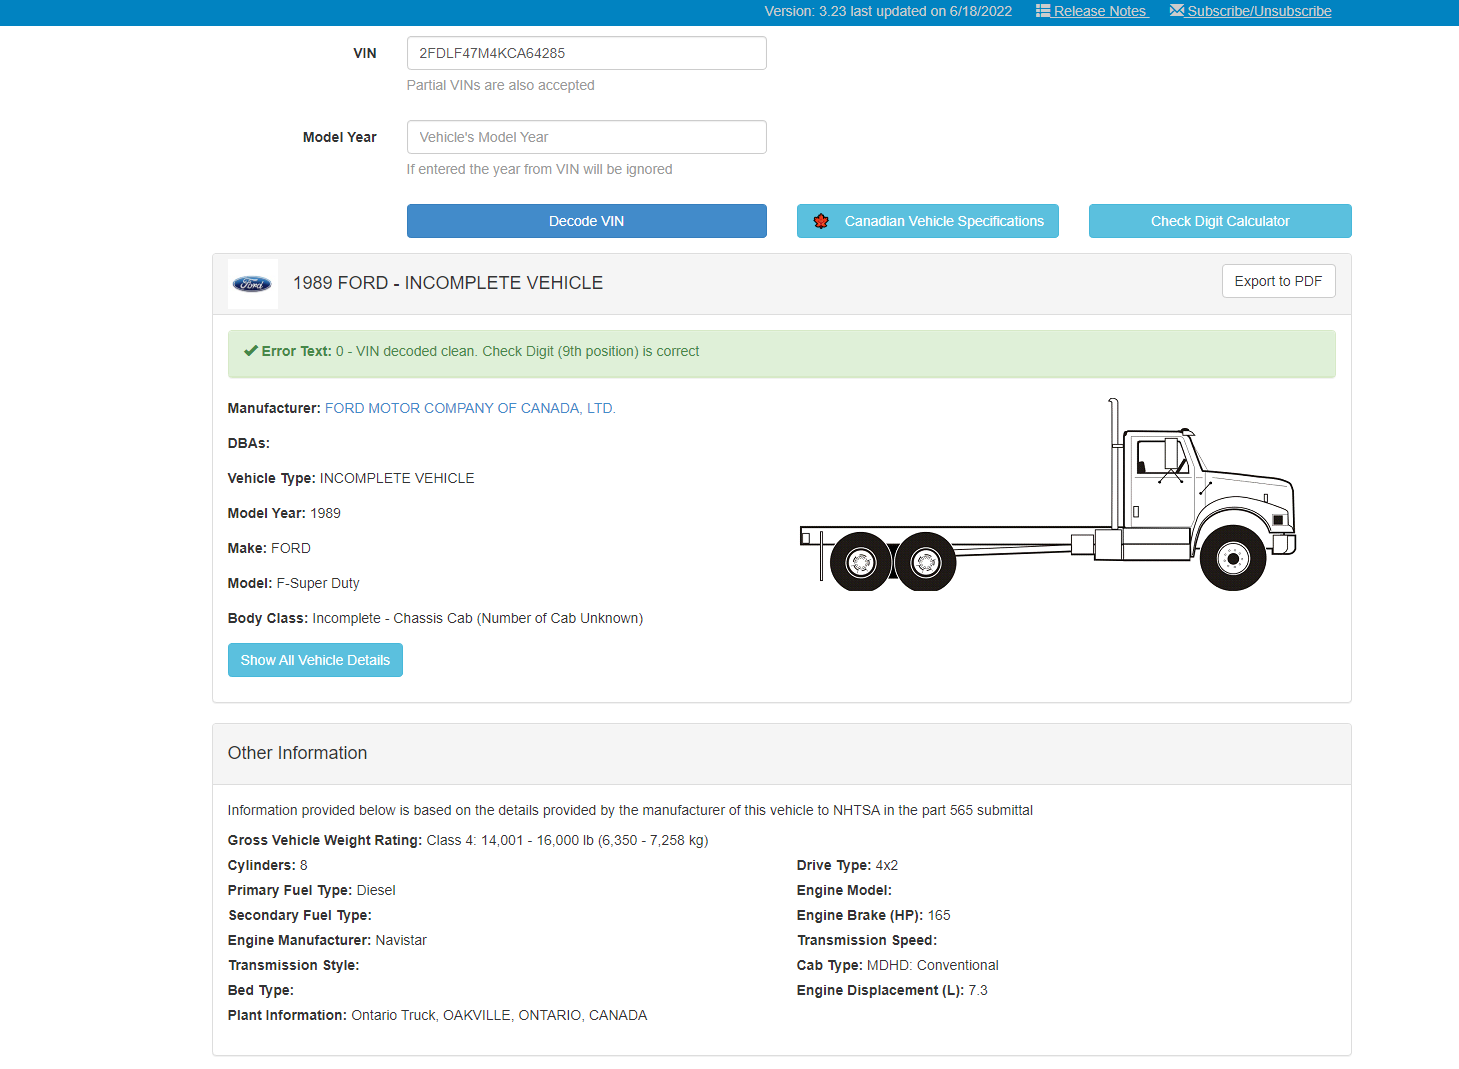
Task: Click the green checkmark in the Error Text banner
Action: point(249,351)
